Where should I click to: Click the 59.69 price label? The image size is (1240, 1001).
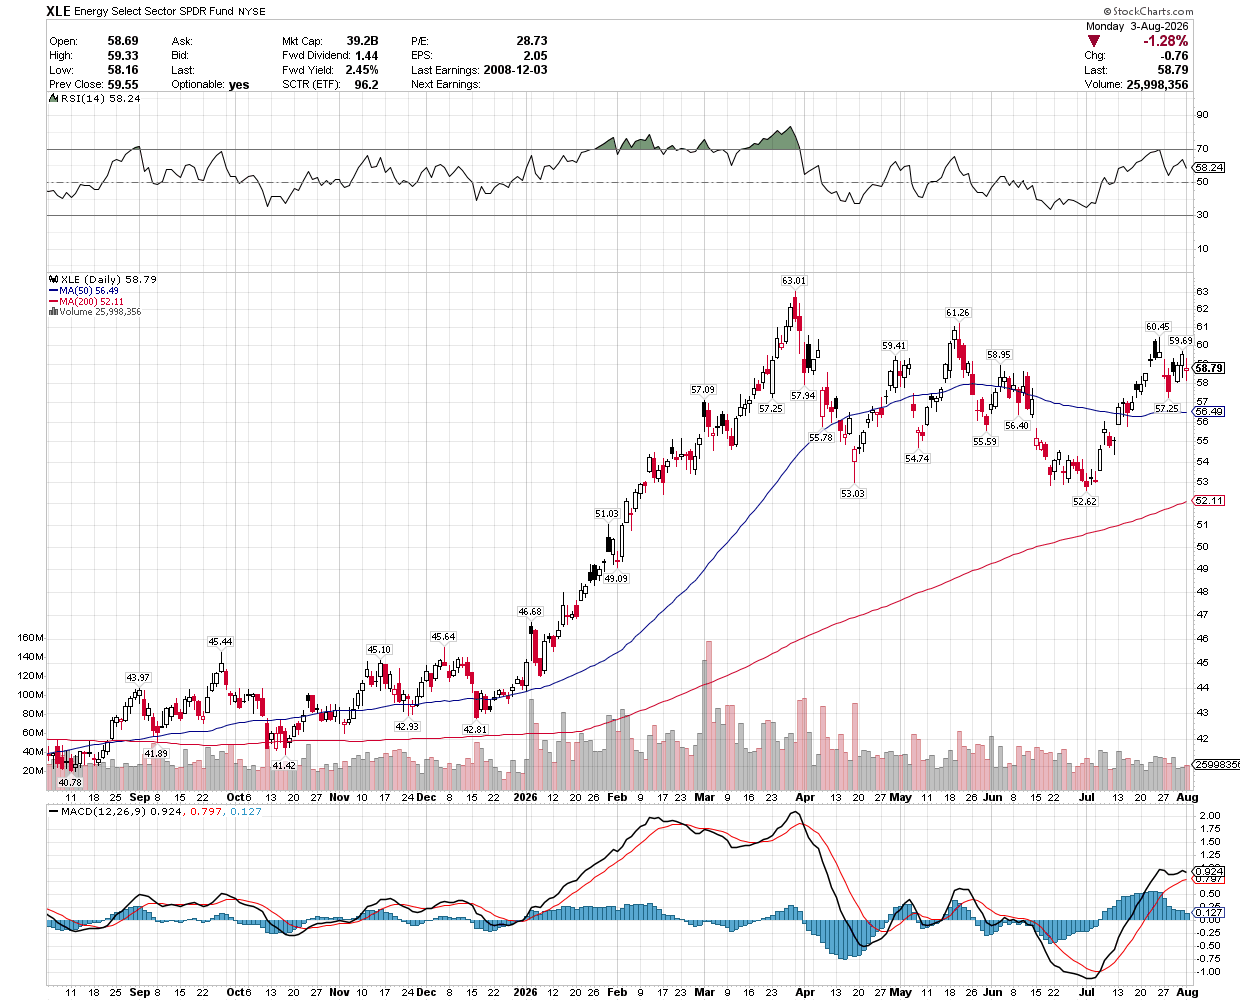click(1181, 341)
